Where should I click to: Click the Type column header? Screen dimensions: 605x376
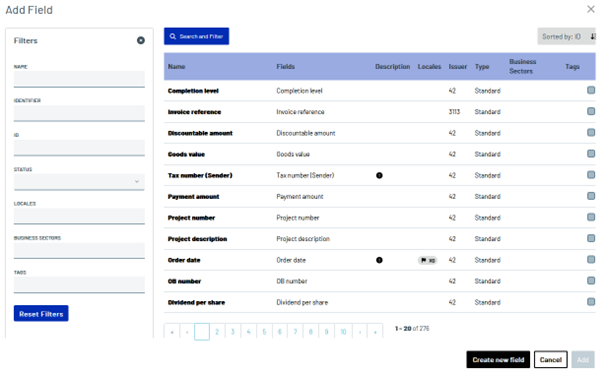pos(482,67)
